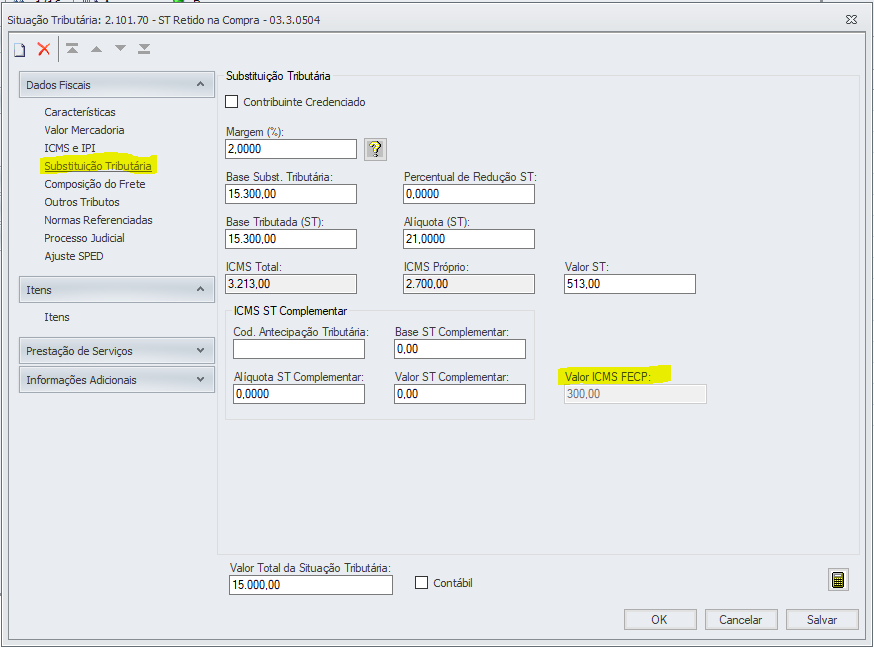The image size is (874, 649).
Task: Click the new record icon
Action: tap(19, 49)
